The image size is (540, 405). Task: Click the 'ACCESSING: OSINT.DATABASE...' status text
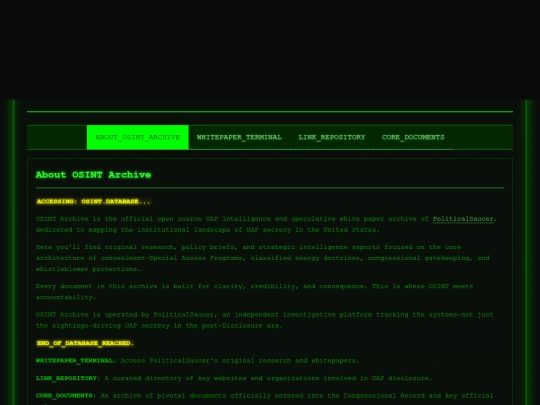[x=94, y=201]
